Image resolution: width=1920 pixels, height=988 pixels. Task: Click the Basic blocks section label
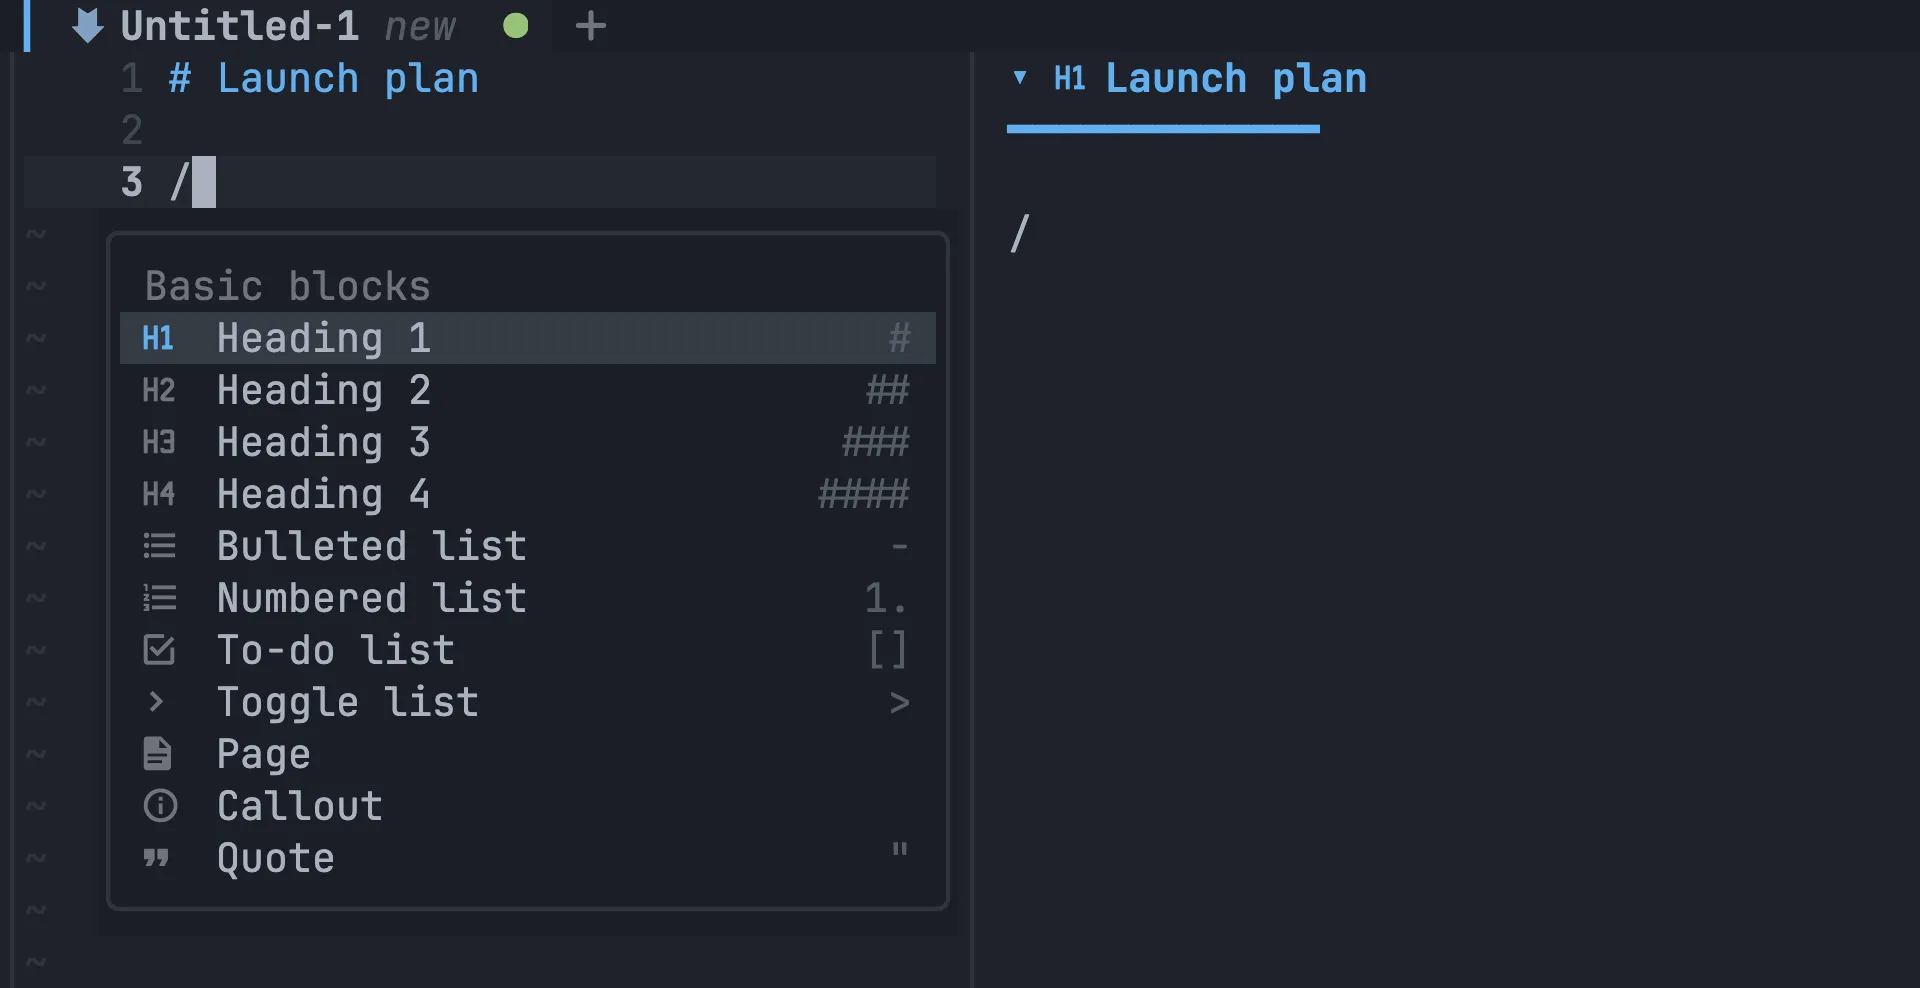288,286
